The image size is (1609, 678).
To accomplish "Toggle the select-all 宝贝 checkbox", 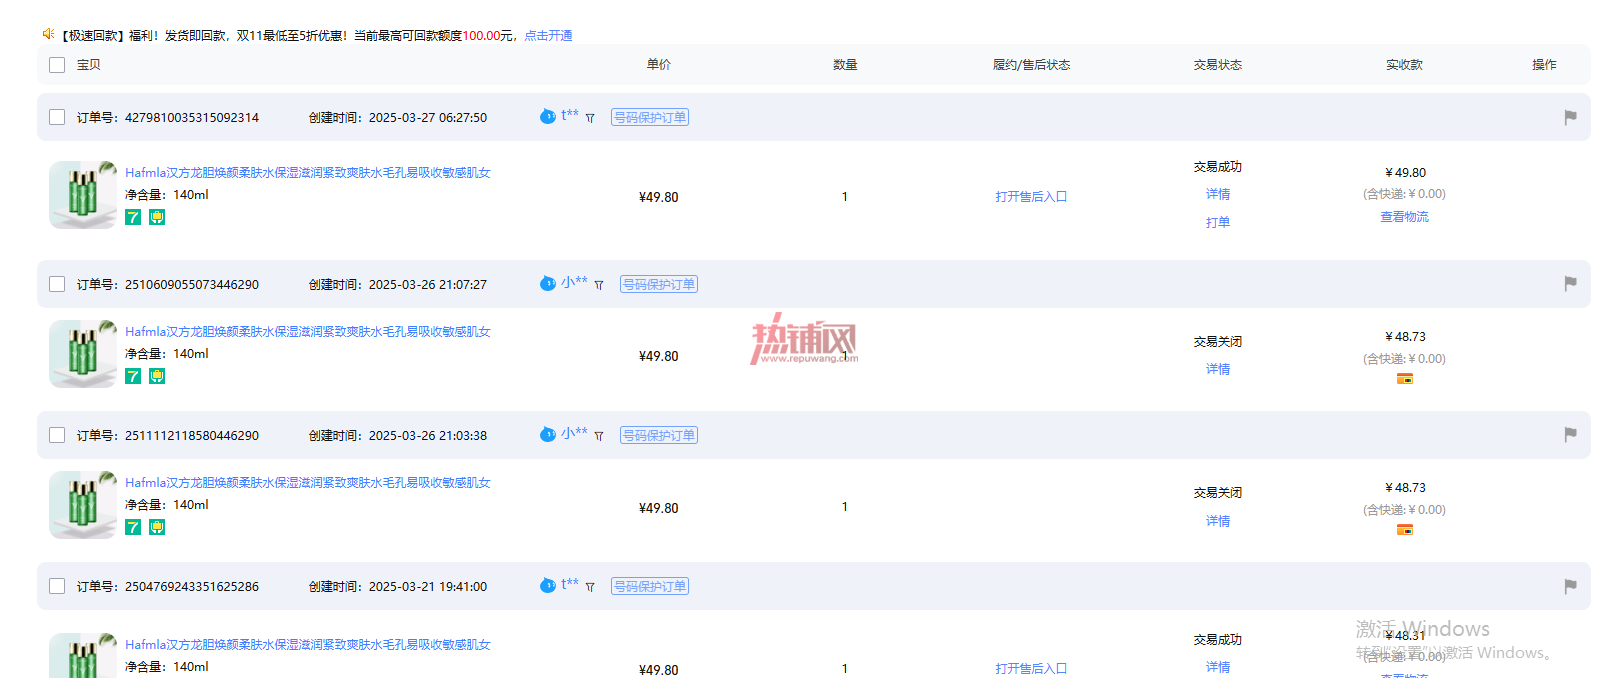I will (x=57, y=65).
